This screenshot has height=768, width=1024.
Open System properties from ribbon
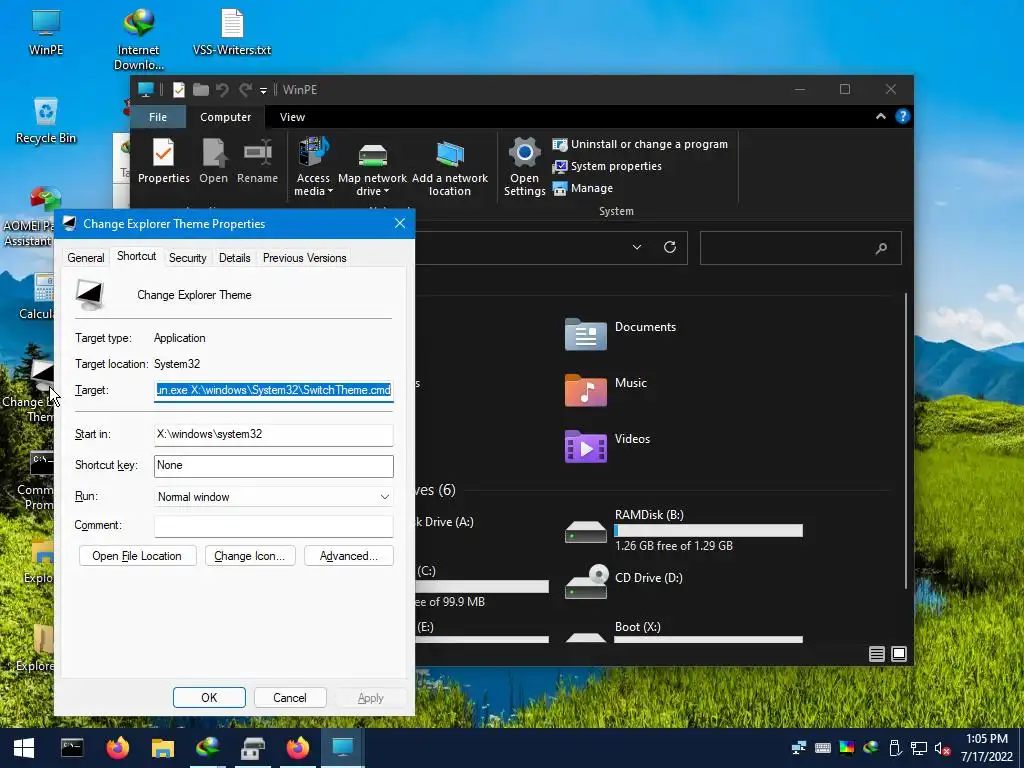tap(607, 167)
